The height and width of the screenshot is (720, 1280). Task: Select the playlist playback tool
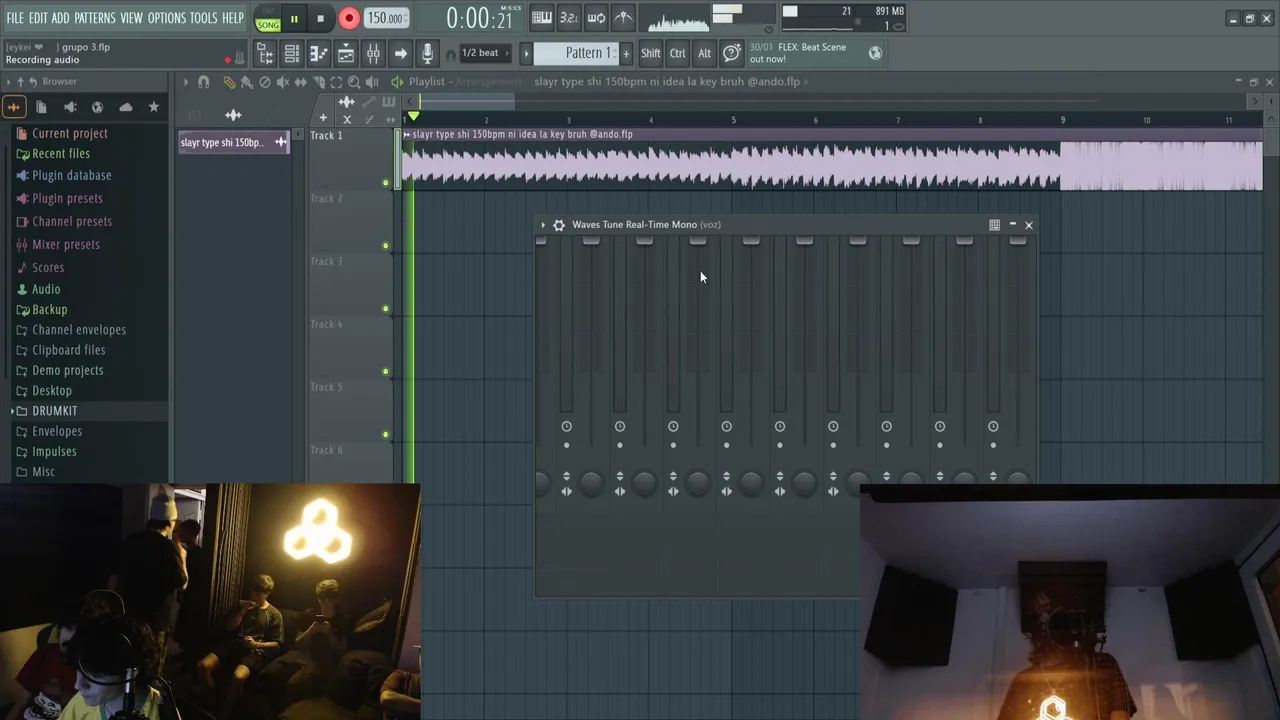point(372,82)
